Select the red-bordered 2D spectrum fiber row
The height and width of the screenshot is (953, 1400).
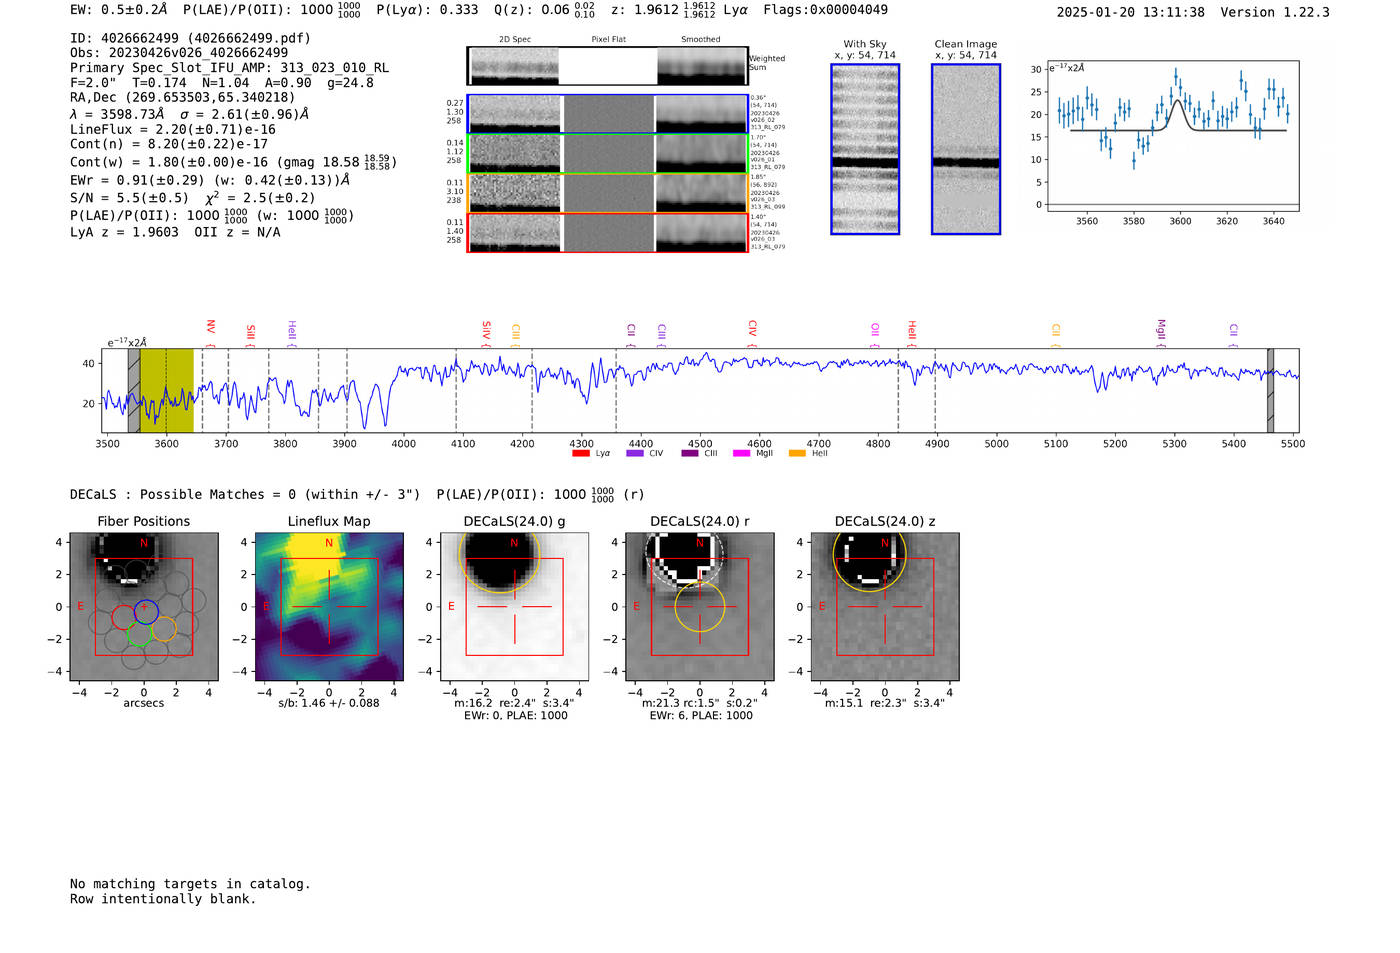click(608, 233)
